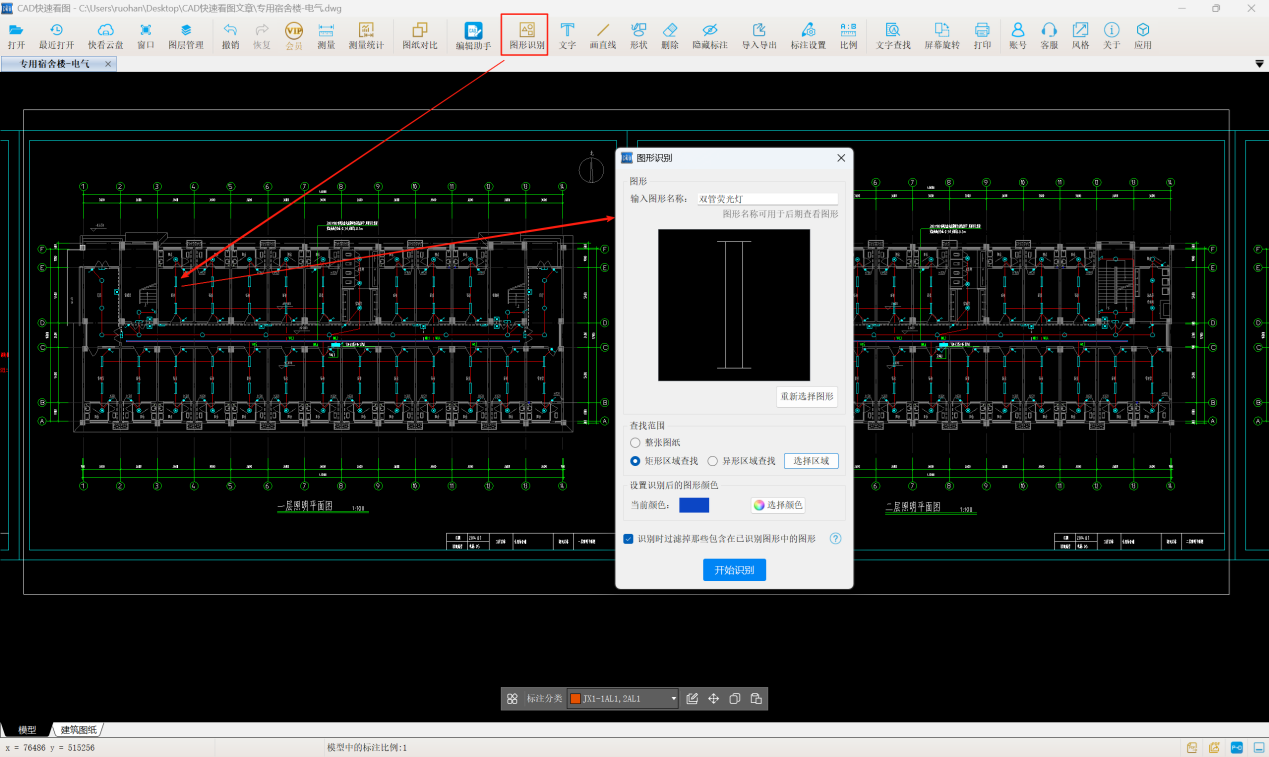
Task: Select the 测量 measure tool
Action: 326,36
